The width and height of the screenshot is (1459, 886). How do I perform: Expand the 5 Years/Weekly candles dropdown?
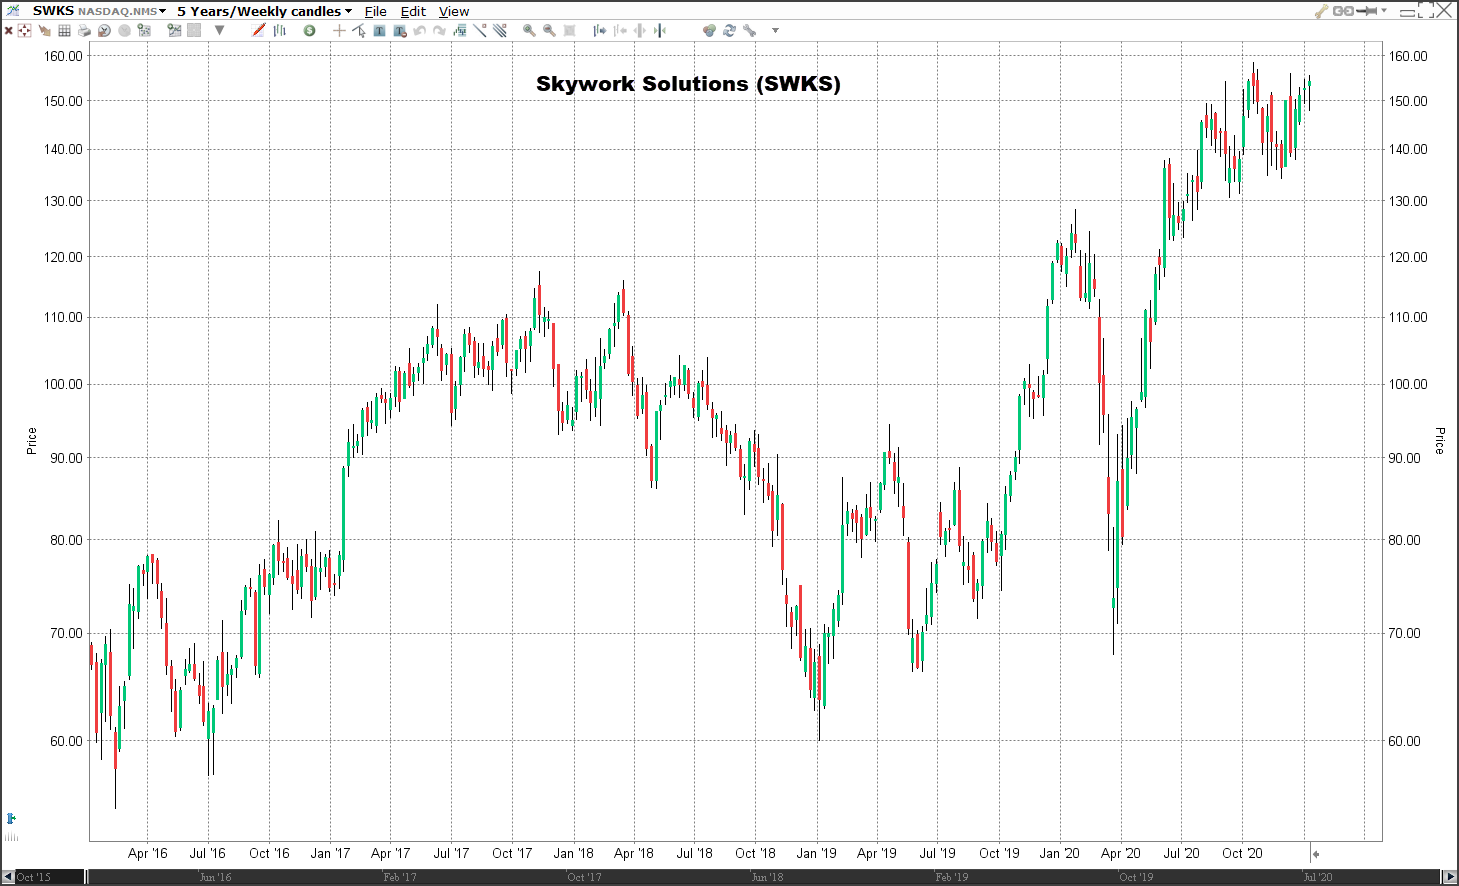tap(348, 11)
